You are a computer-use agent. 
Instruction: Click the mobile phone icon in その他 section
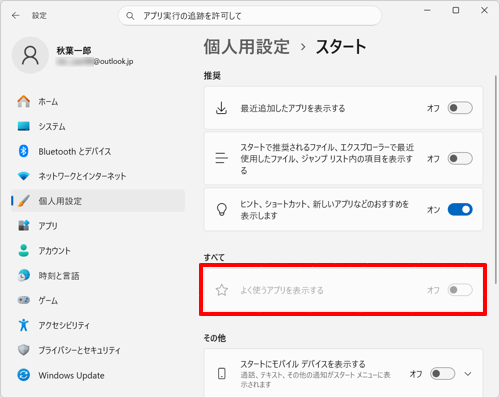[x=222, y=374]
